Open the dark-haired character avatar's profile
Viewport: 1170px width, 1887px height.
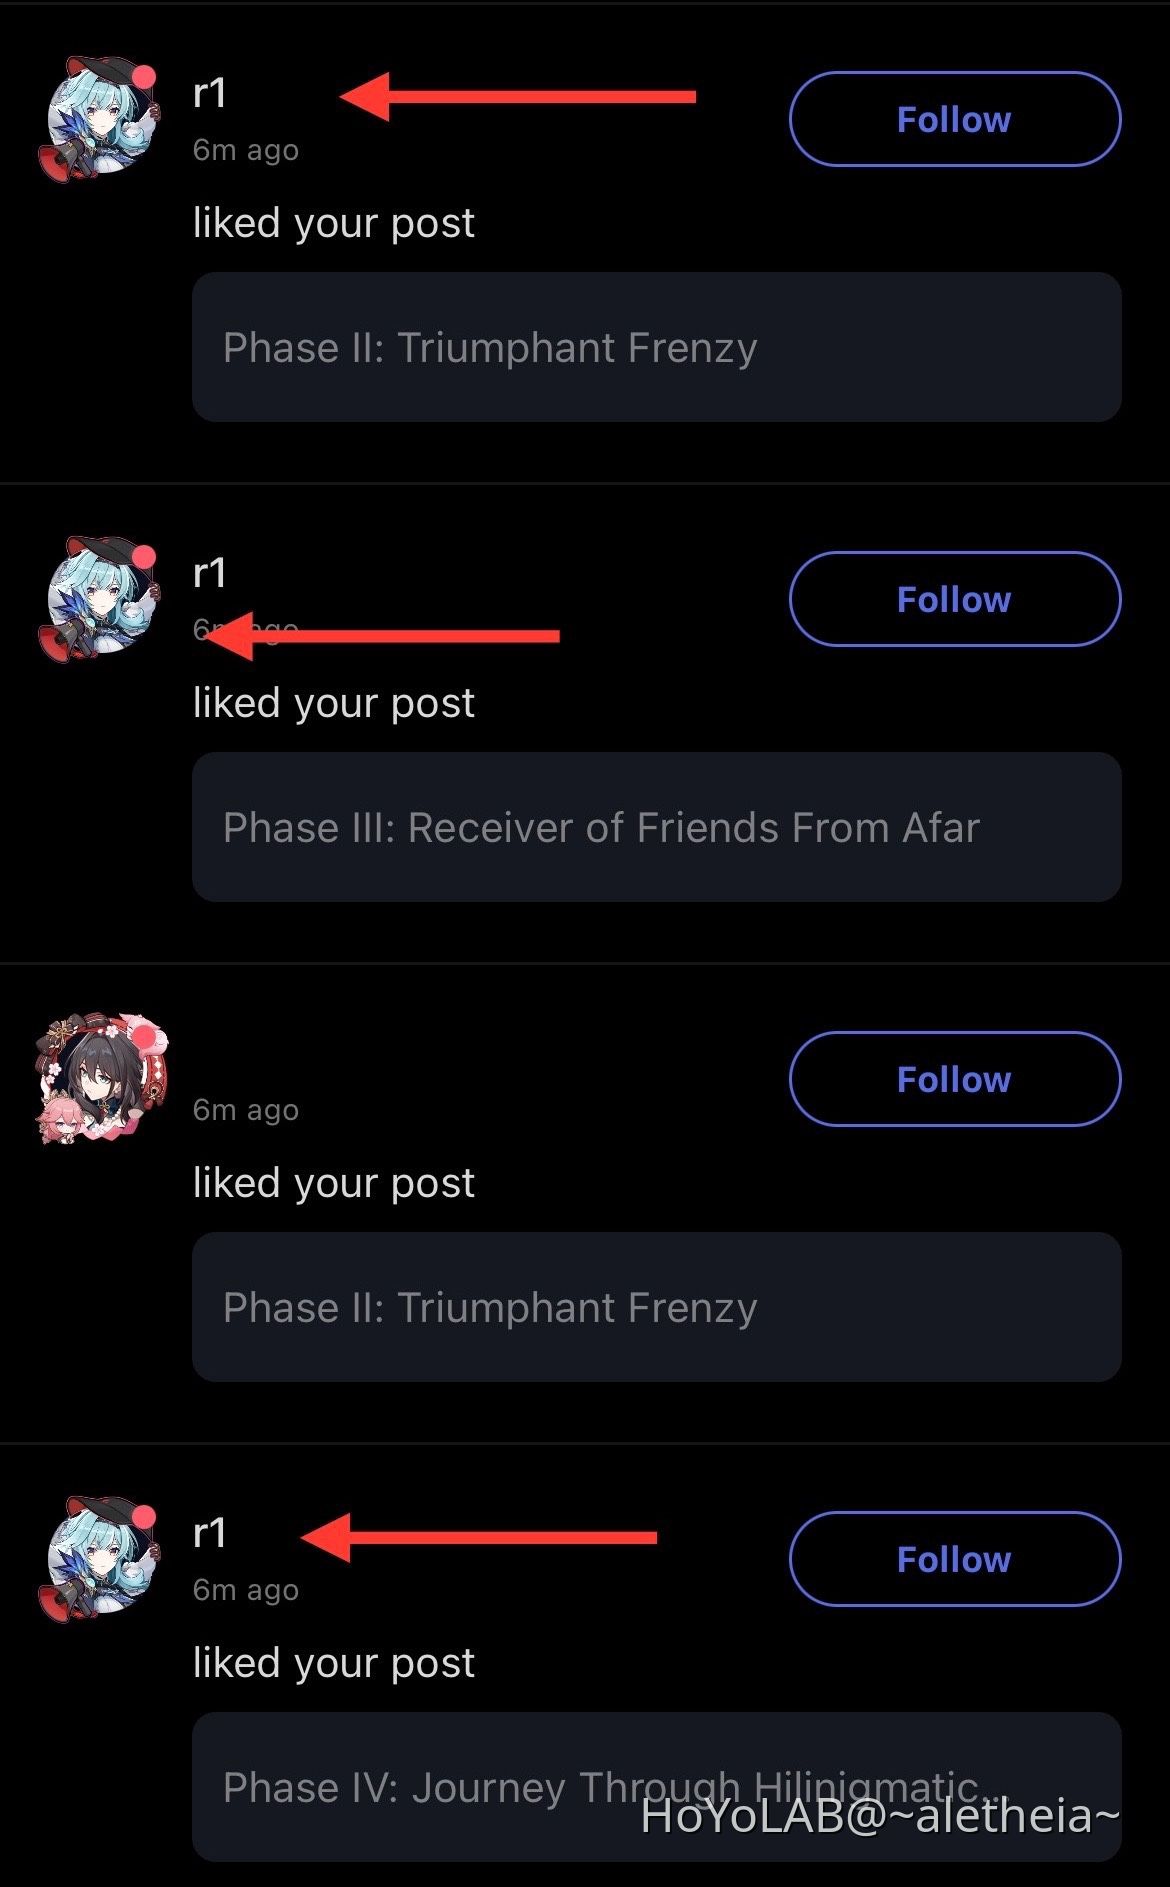pos(100,1078)
